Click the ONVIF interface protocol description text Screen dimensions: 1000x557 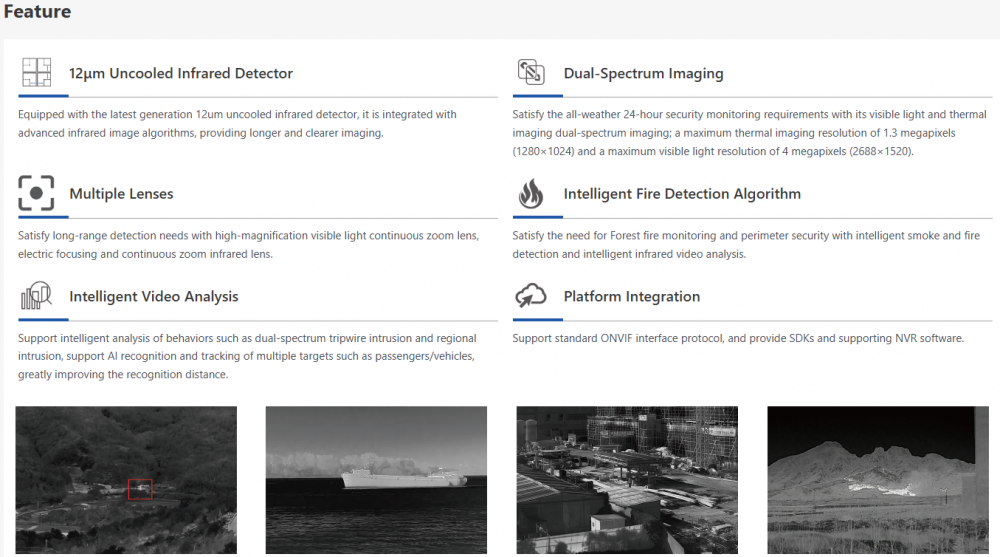click(x=738, y=338)
